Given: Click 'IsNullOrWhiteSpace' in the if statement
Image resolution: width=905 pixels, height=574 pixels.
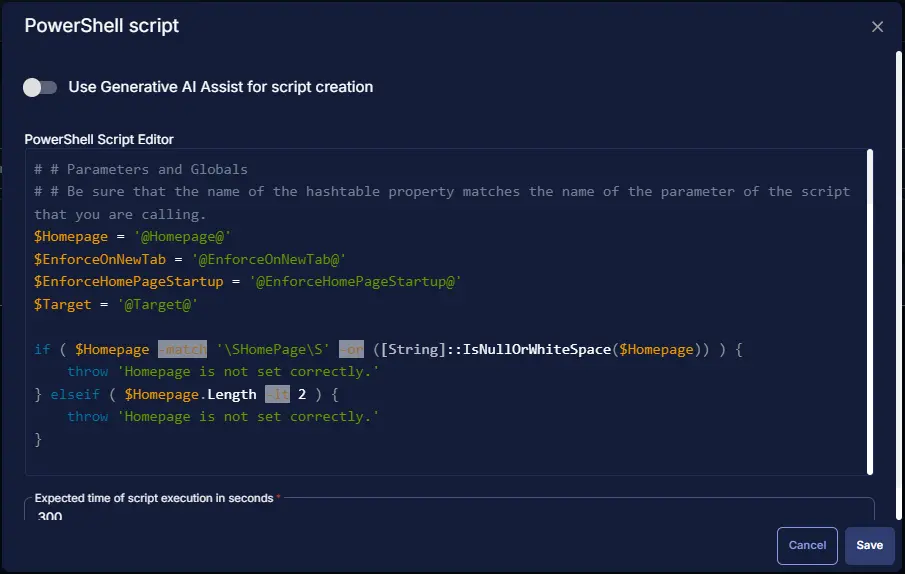Looking at the screenshot, I should point(536,349).
